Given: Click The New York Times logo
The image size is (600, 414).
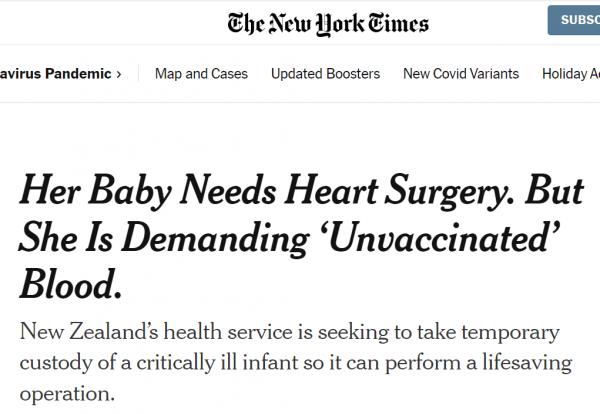Looking at the screenshot, I should click(x=328, y=22).
